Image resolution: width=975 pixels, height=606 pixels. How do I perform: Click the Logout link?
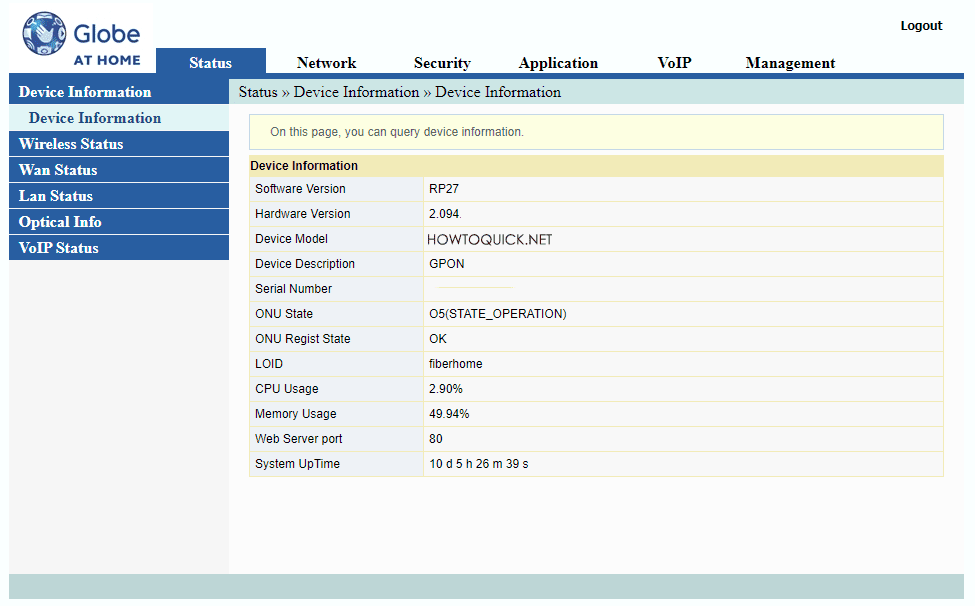[920, 25]
